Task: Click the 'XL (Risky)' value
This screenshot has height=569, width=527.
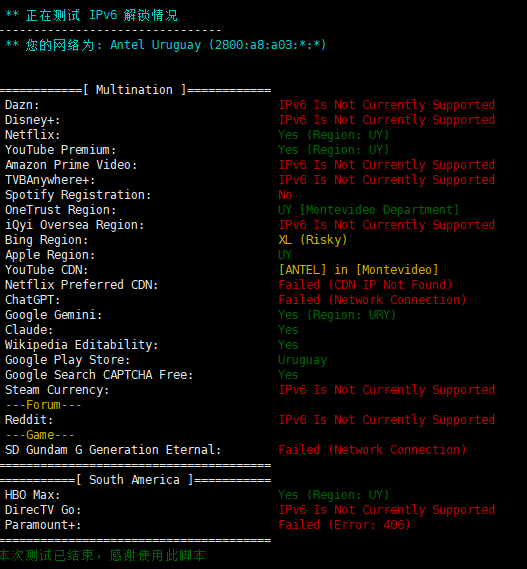Action: point(313,240)
